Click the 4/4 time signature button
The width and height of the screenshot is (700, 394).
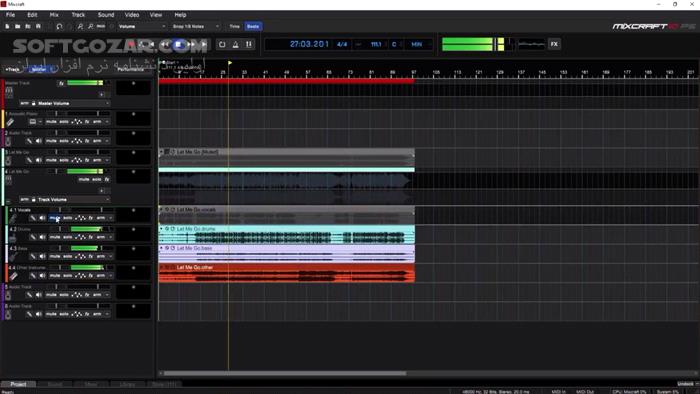[342, 44]
